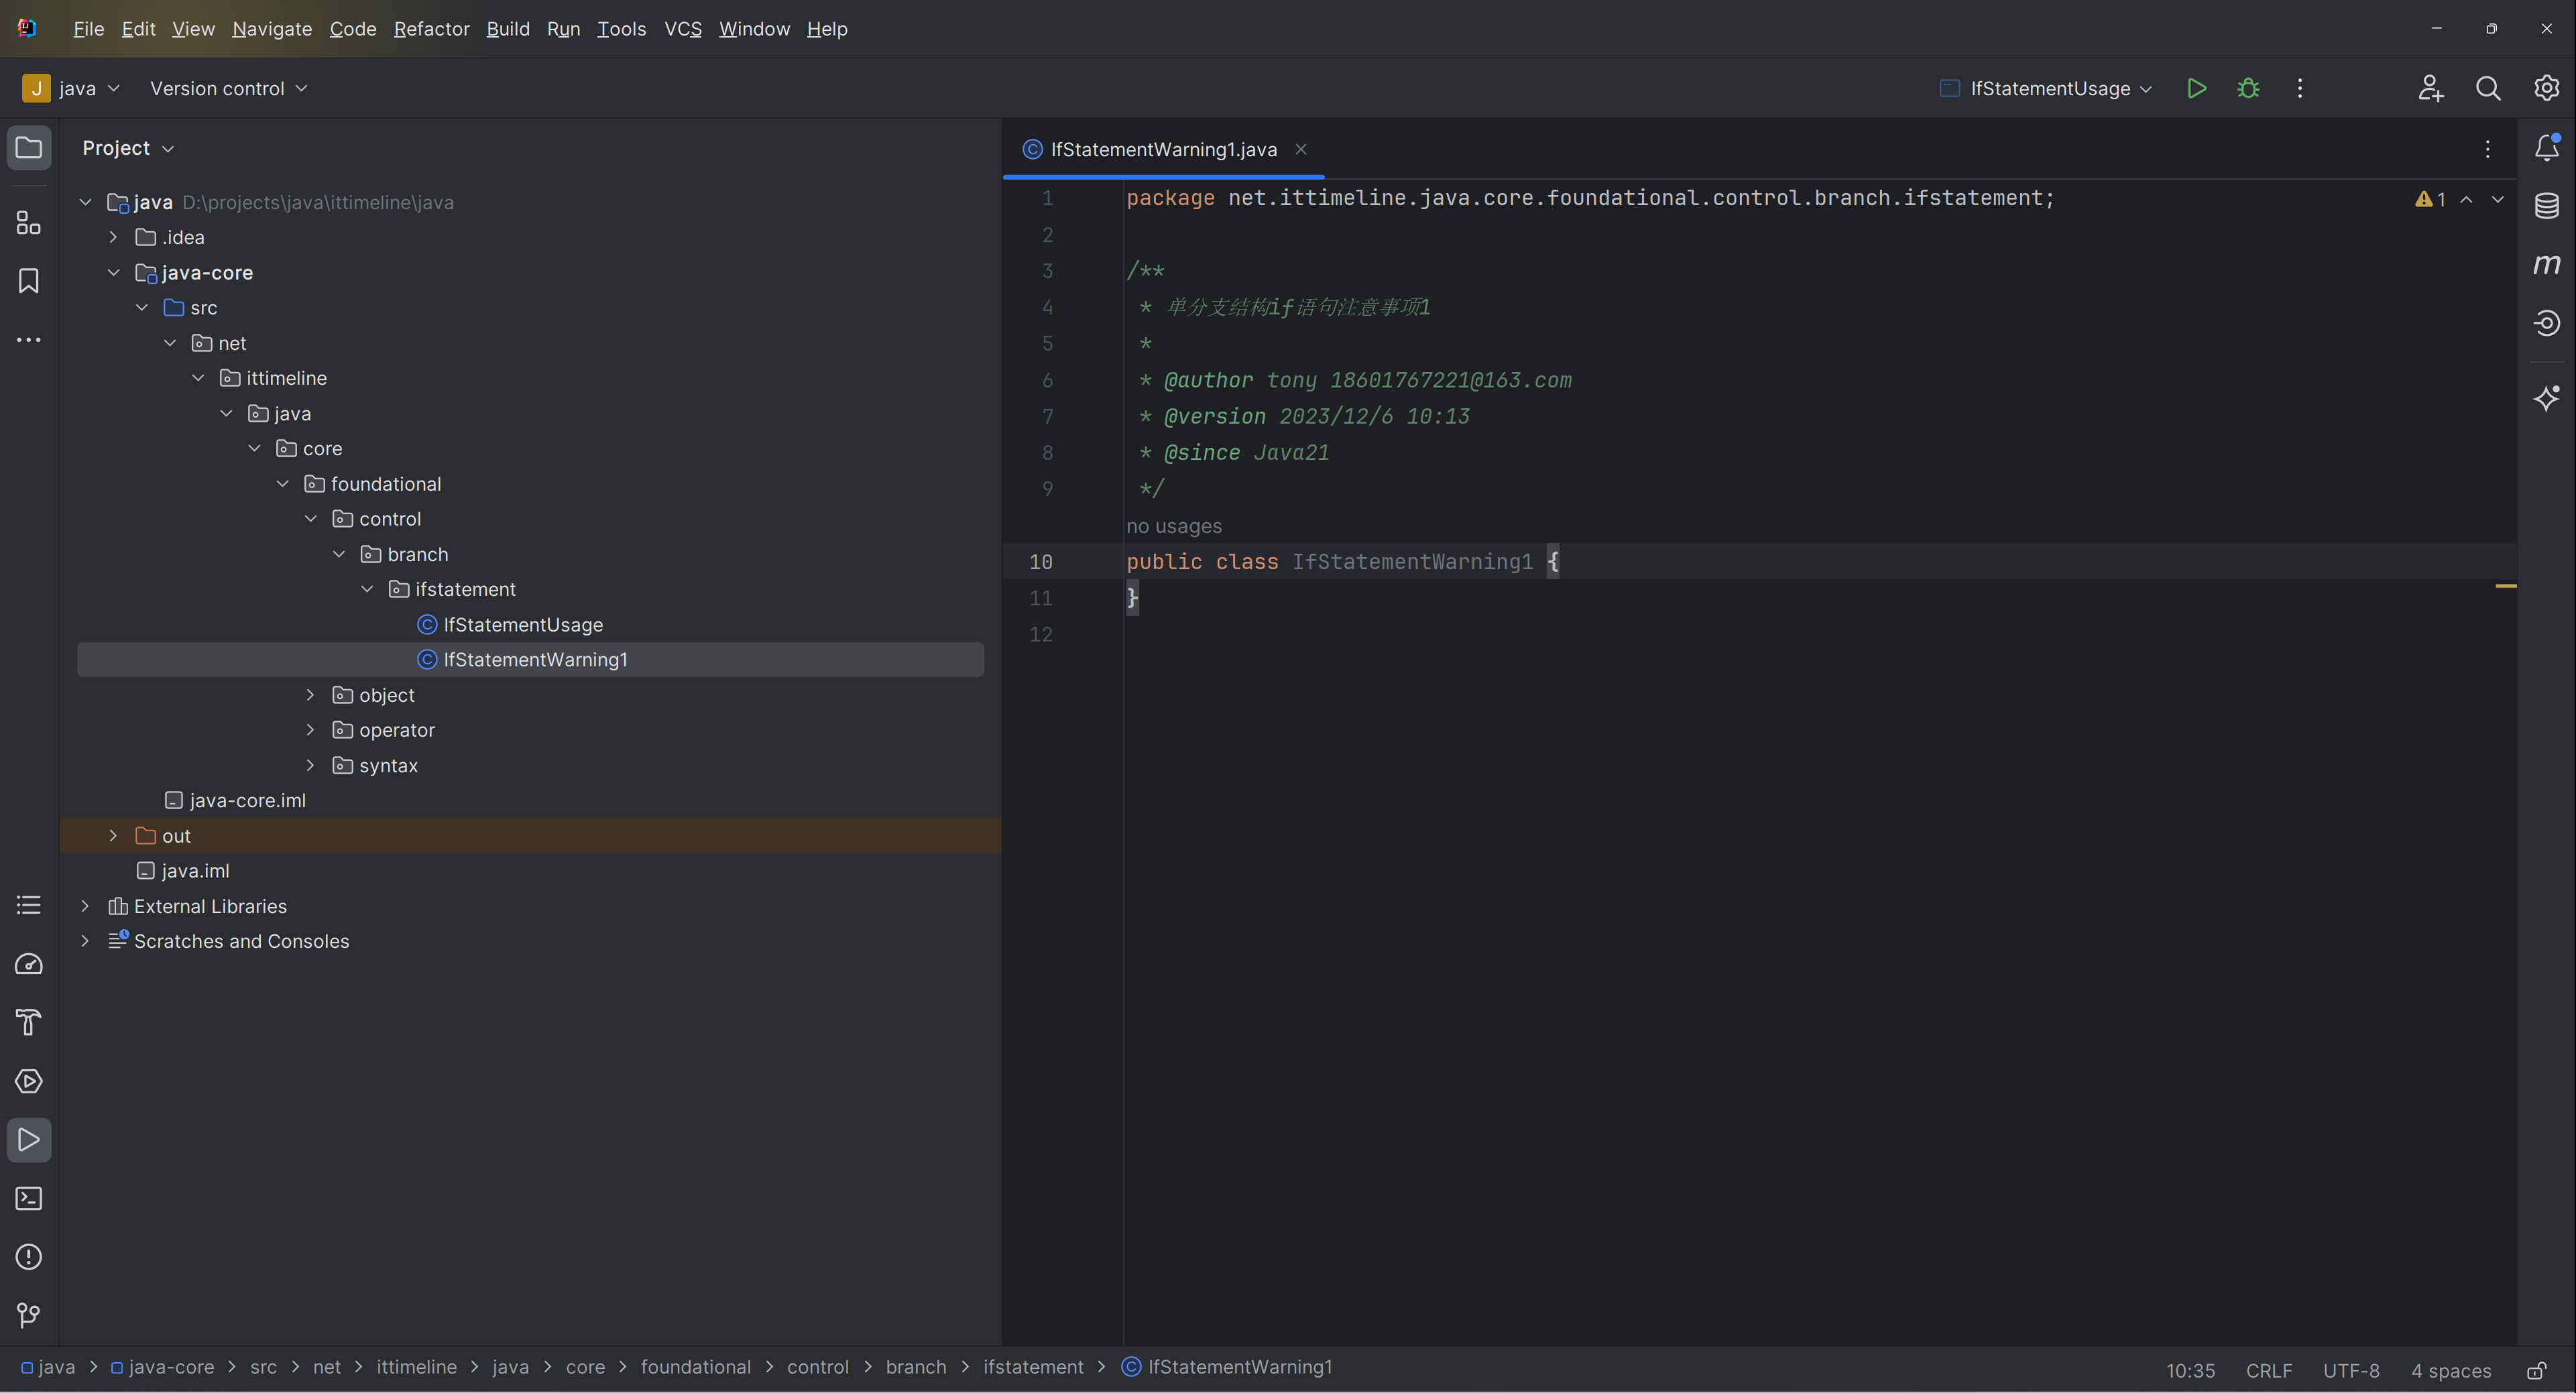Collapse the src folder
Viewport: 2576px width, 1393px height.
(x=141, y=307)
